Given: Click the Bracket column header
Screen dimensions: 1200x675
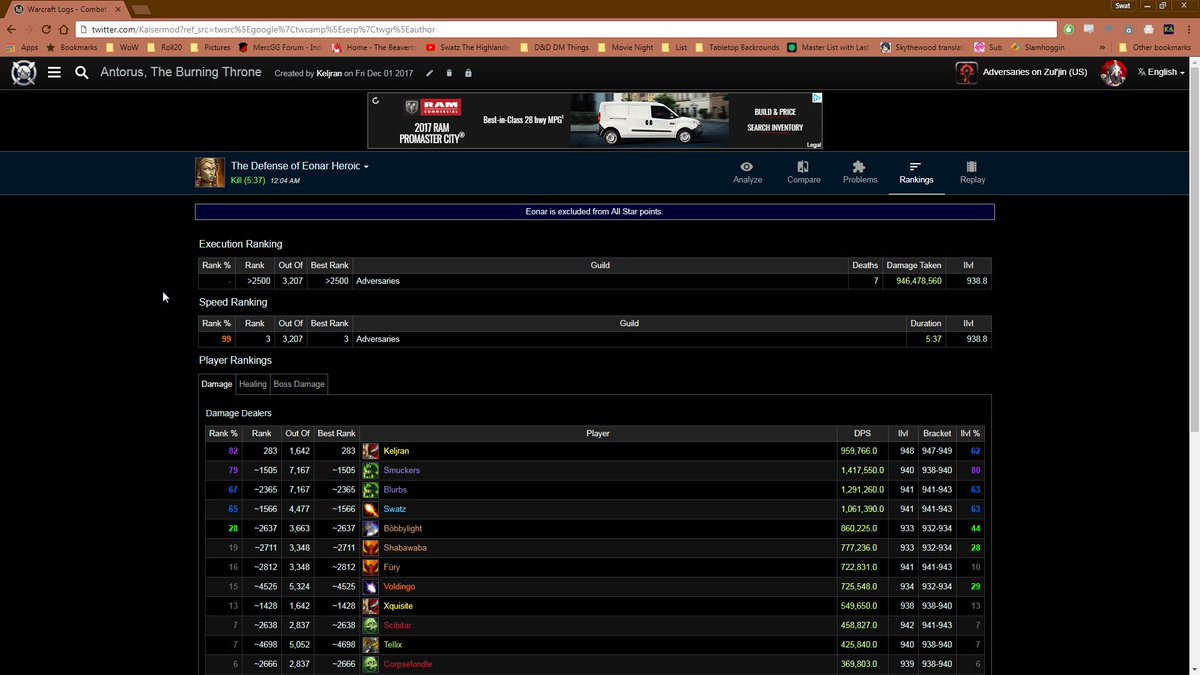Looking at the screenshot, I should [x=937, y=433].
